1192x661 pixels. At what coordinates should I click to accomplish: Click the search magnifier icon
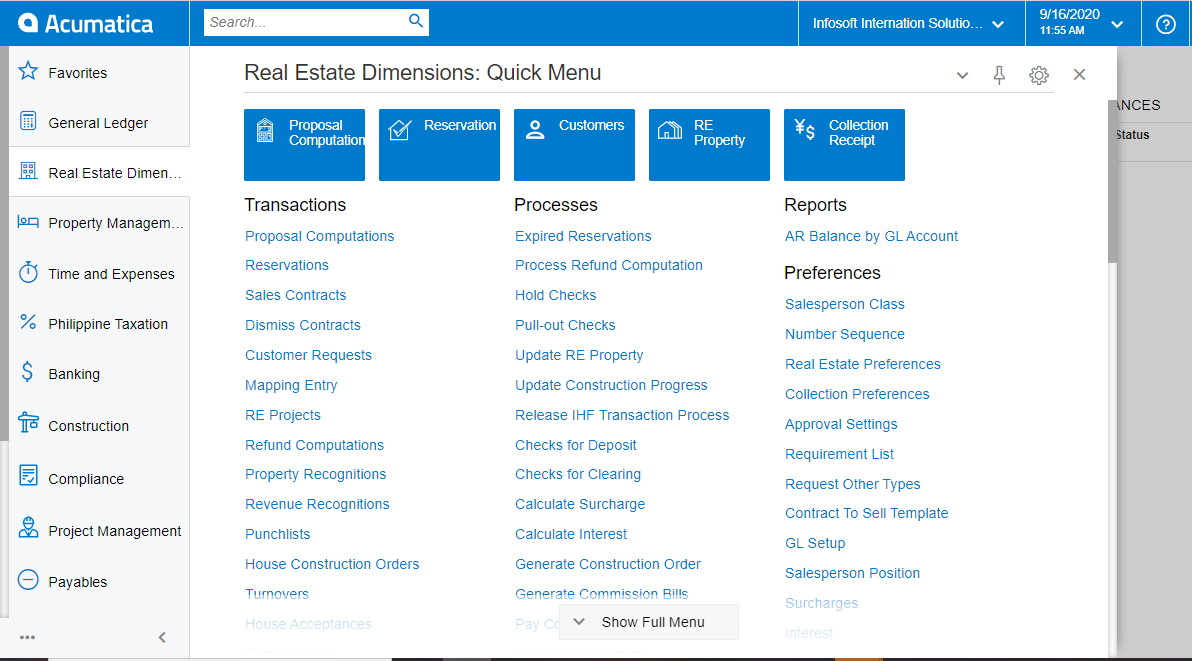(x=416, y=21)
